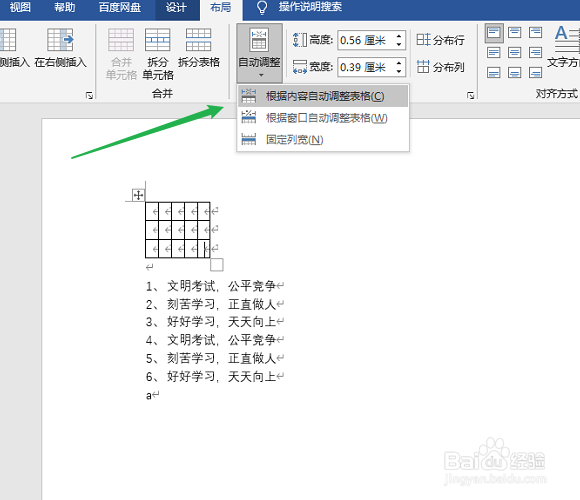Increase the row height with the up stepper
This screenshot has height=500, width=580.
point(399,36)
